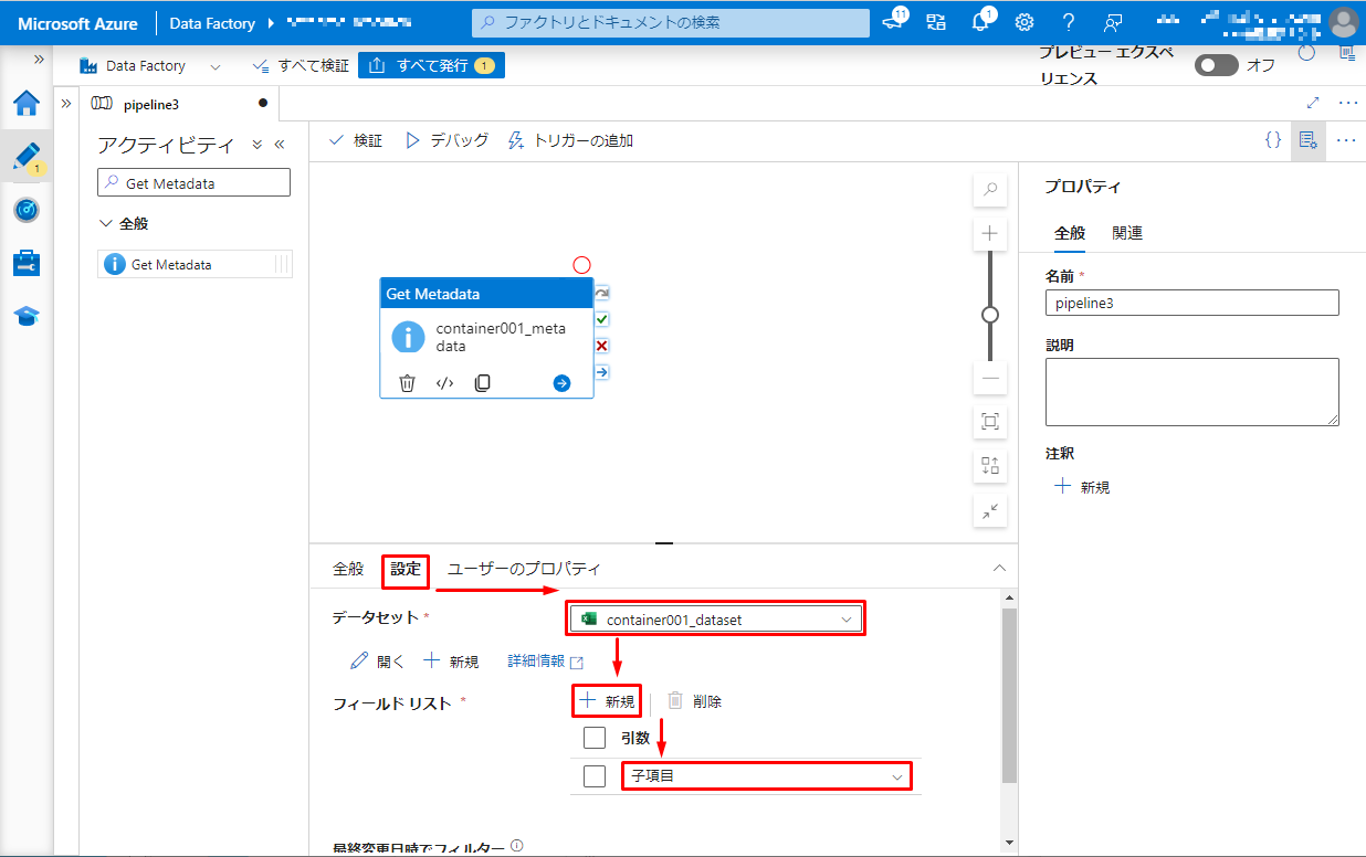This screenshot has width=1366, height=857.
Task: Open the settings gear in header
Action: [1024, 22]
